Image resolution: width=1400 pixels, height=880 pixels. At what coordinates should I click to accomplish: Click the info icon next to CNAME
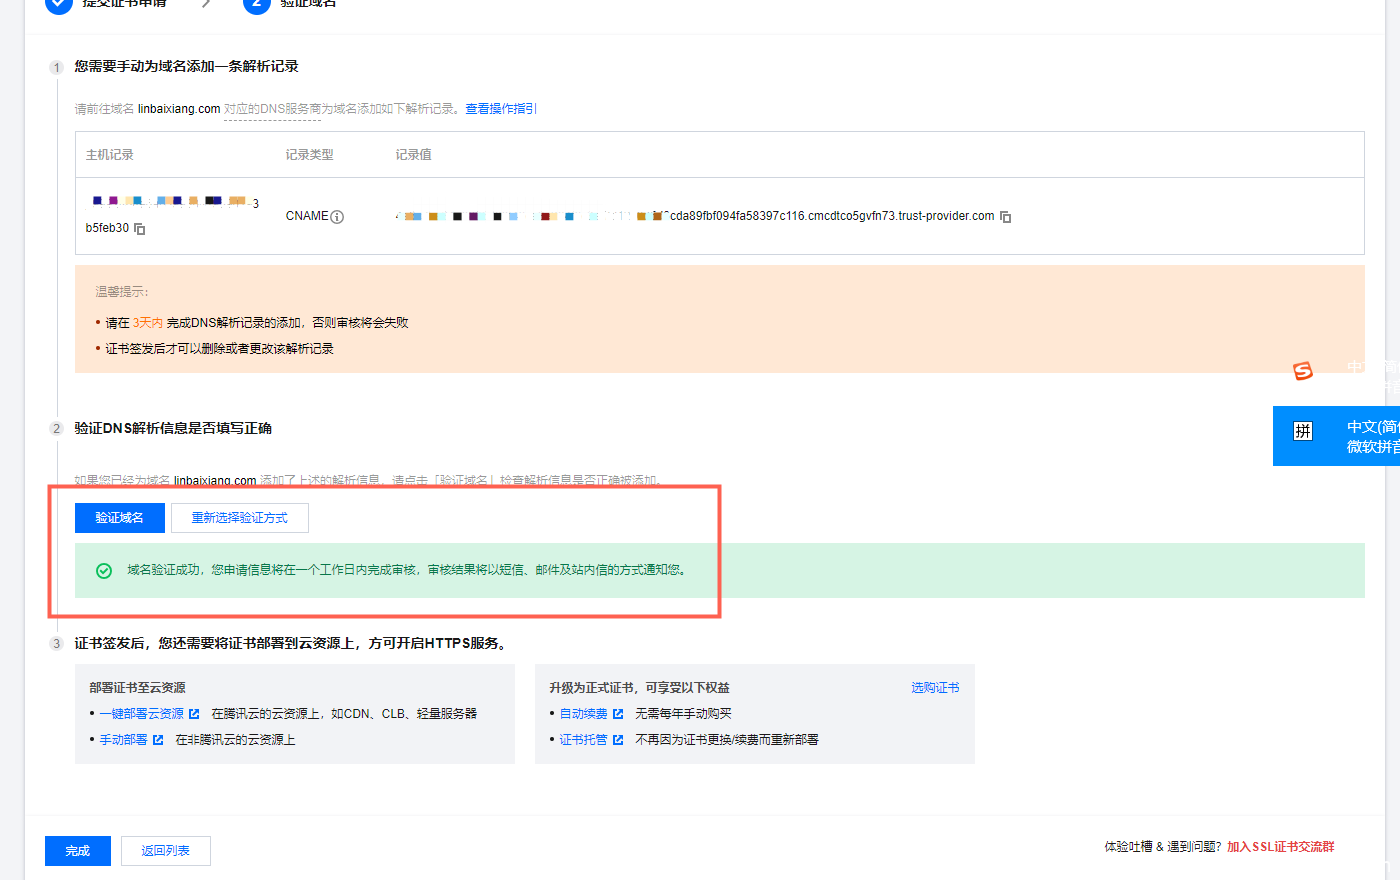(x=338, y=217)
